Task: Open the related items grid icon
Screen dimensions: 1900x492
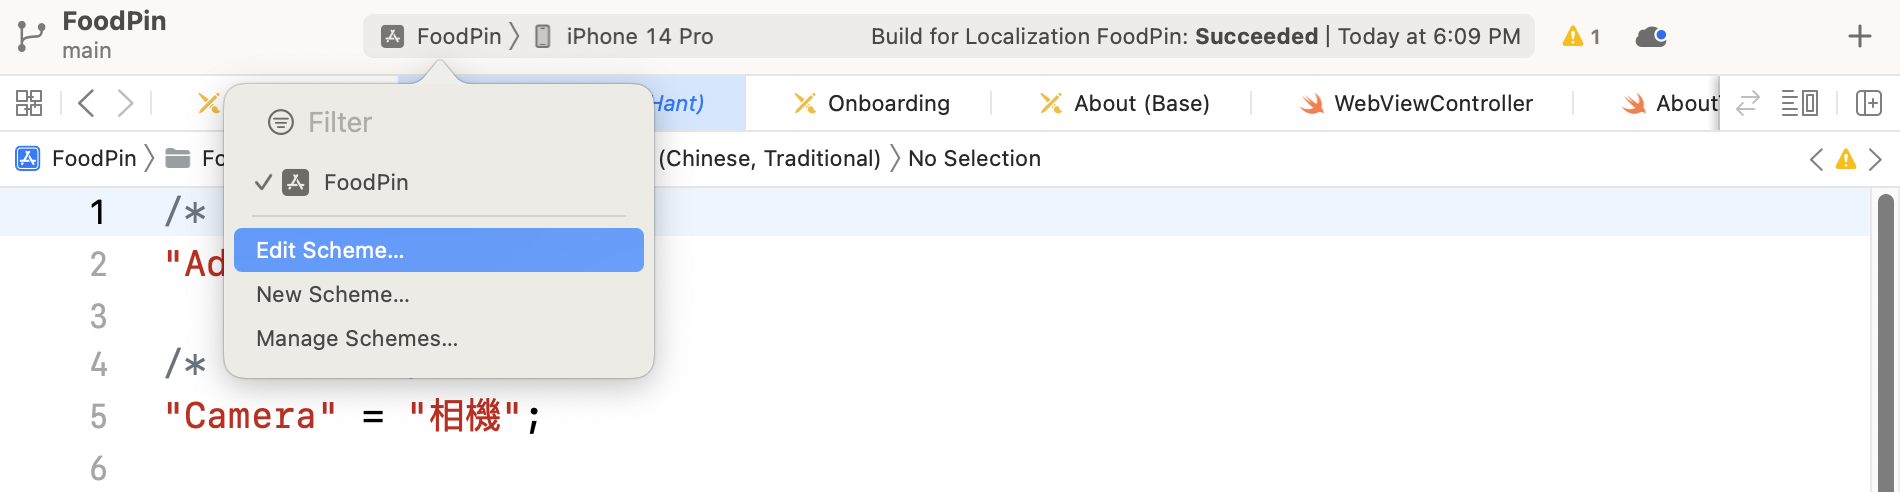Action: tap(29, 103)
